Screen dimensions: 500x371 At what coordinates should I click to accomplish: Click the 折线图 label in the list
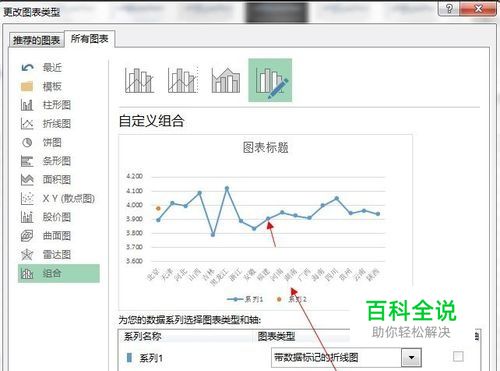[57, 124]
